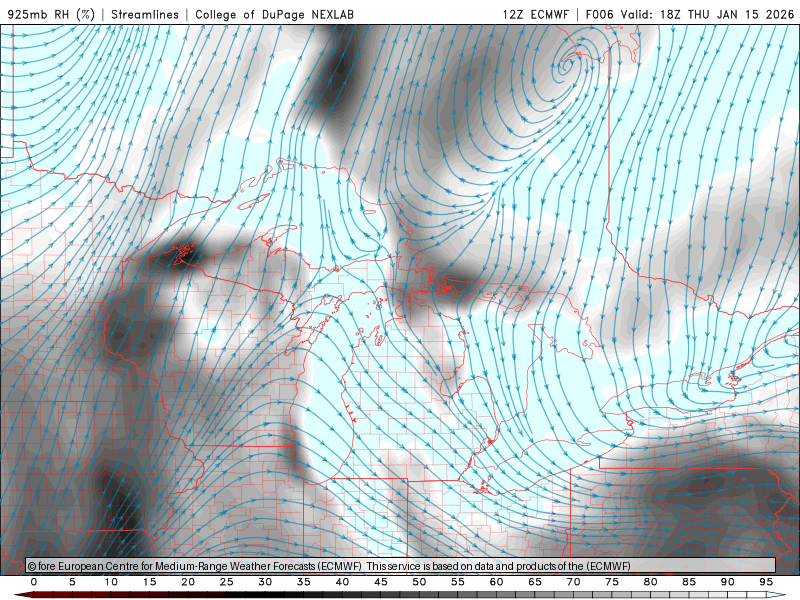Screen dimensions: 800x600
Task: Click the '80' label on the color scale
Action: click(651, 582)
